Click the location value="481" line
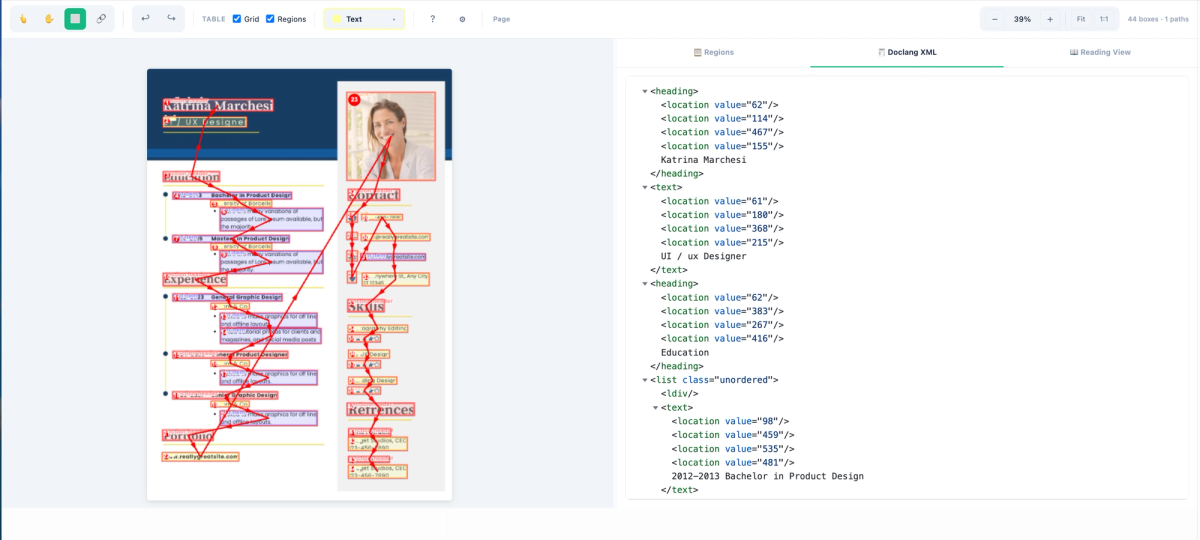Image resolution: width=1200 pixels, height=540 pixels. [733, 462]
